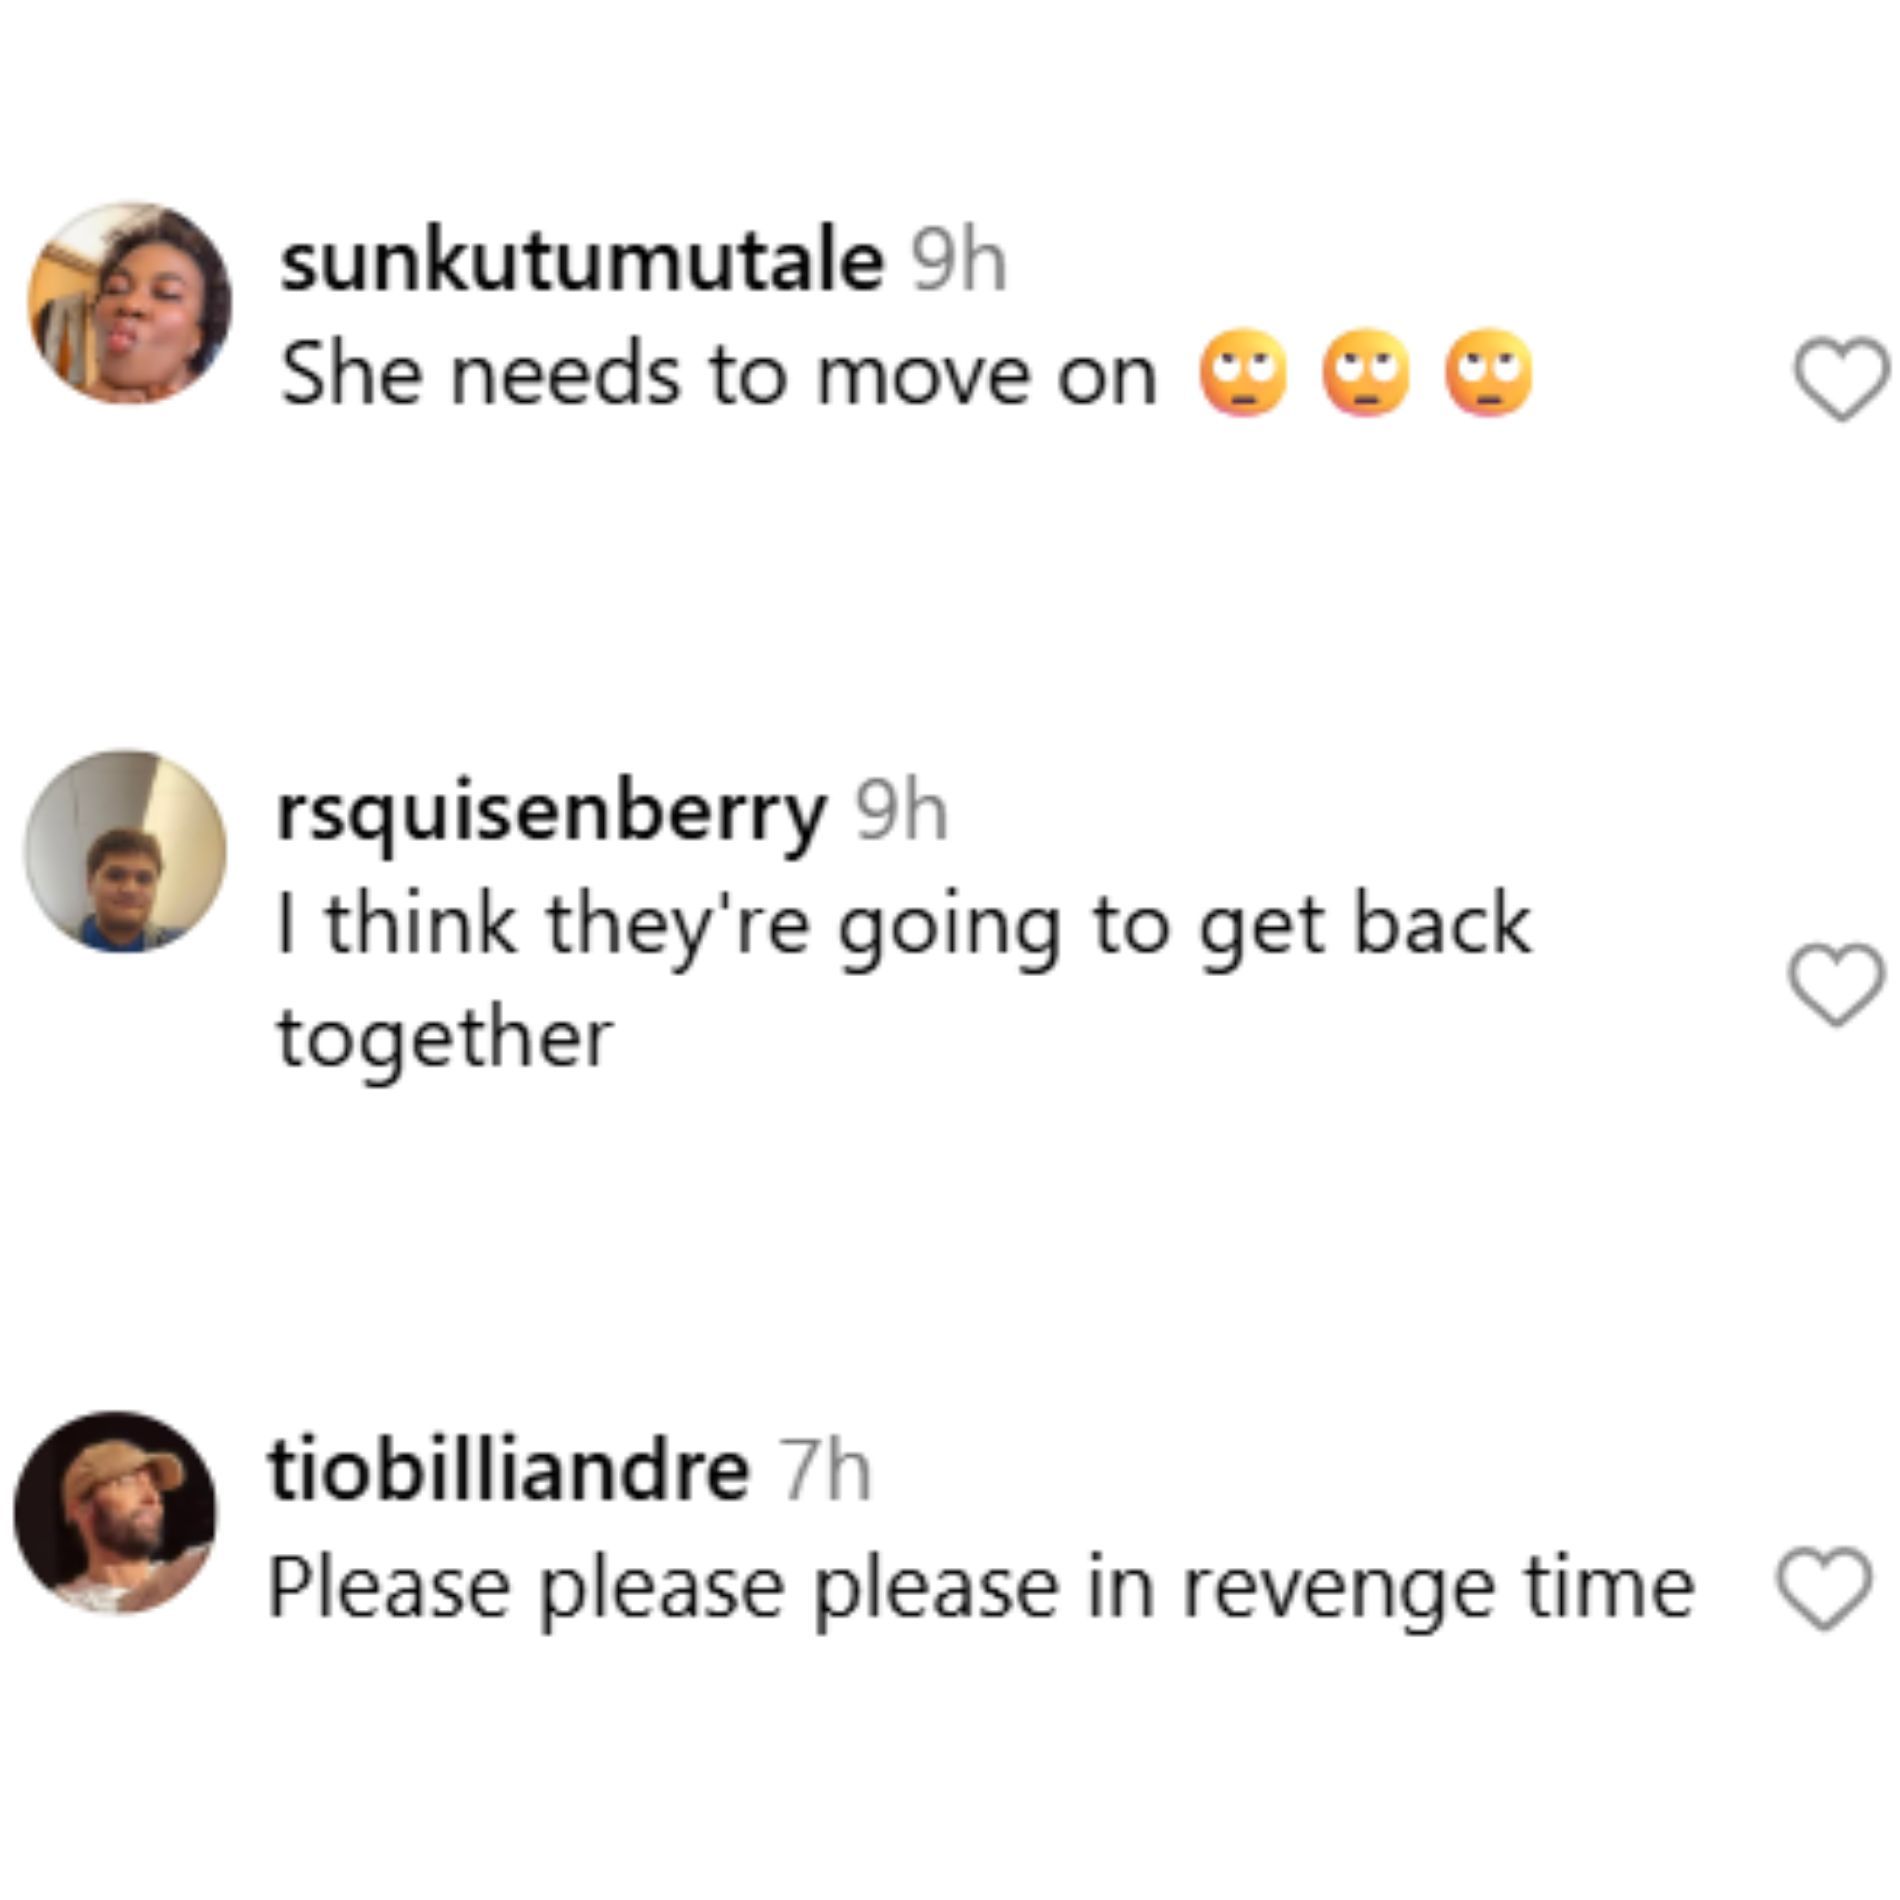Like tiobilliandre's revenge time comment
The height and width of the screenshot is (1900, 1900).
coord(1823,1589)
